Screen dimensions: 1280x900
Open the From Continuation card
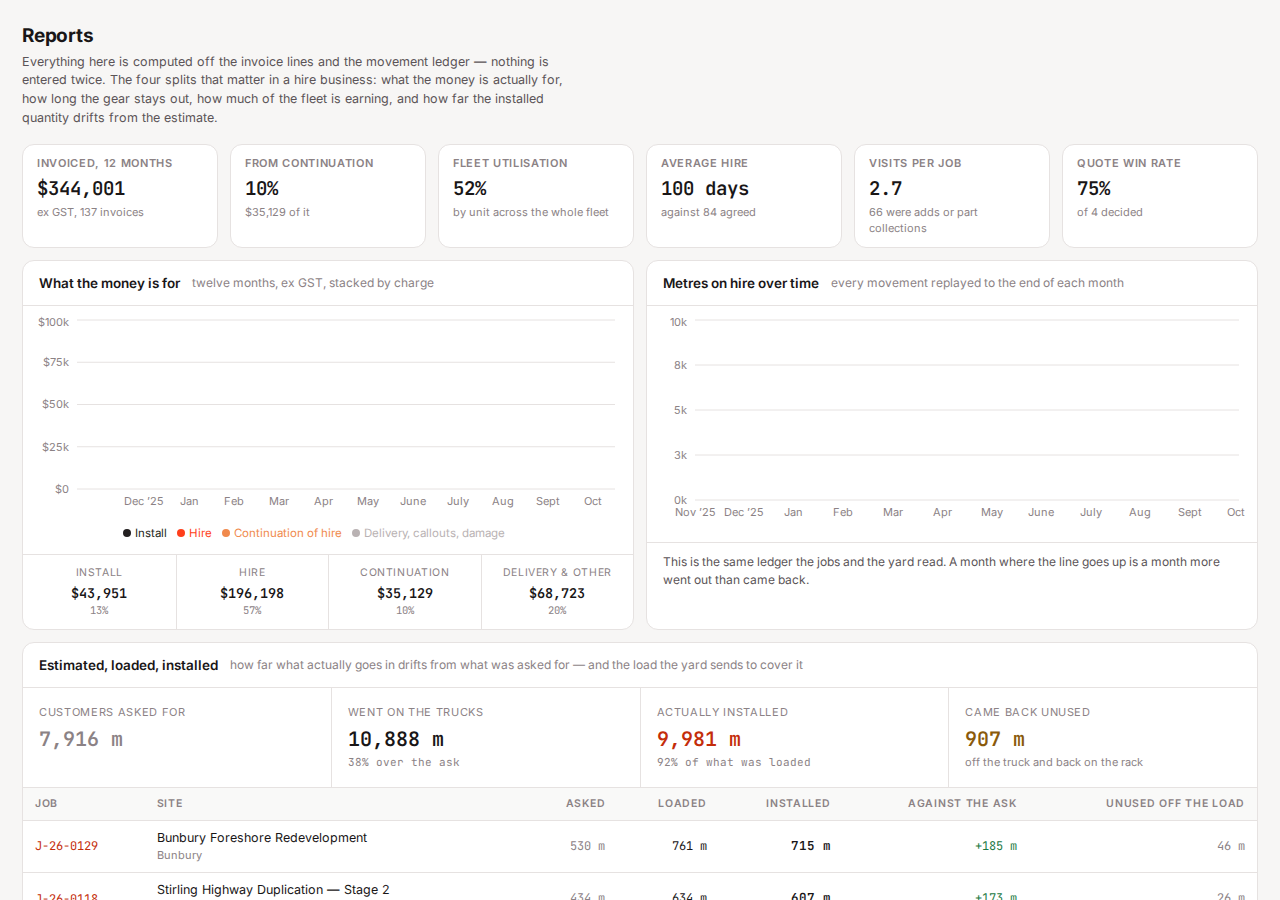[x=328, y=196]
